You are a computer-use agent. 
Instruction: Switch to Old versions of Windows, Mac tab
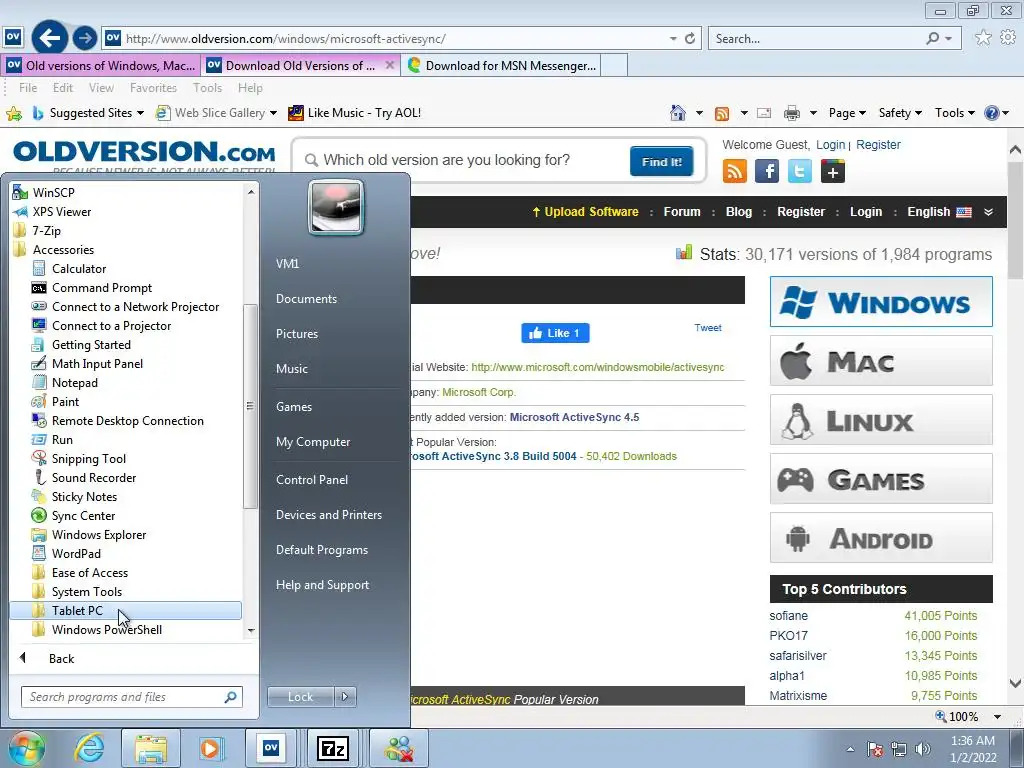101,65
